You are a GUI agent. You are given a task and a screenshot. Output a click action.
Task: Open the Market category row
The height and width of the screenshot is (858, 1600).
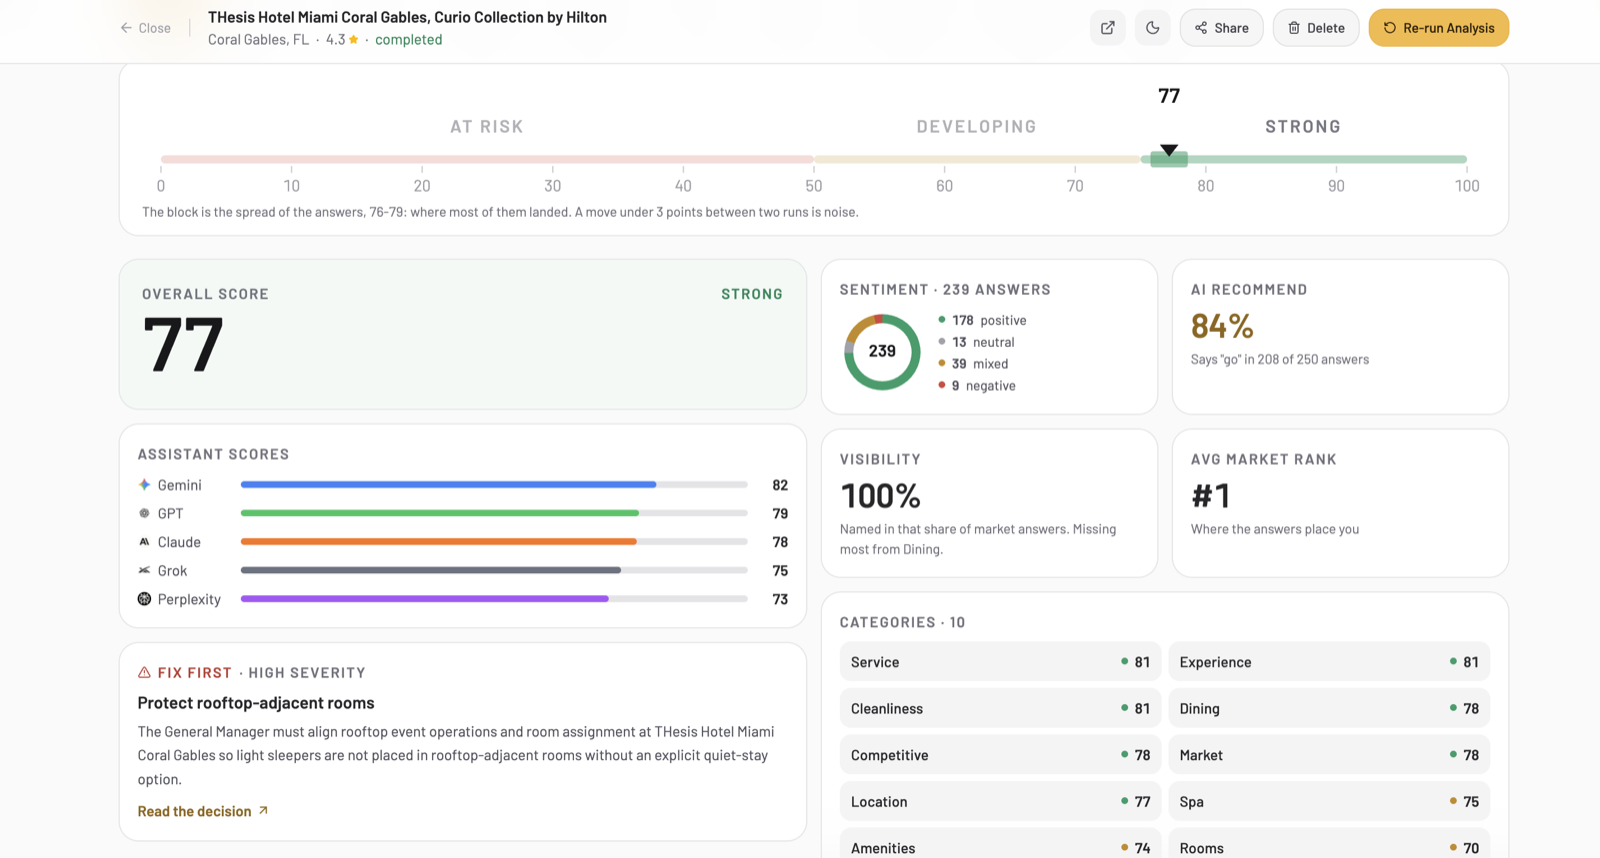click(x=1329, y=755)
